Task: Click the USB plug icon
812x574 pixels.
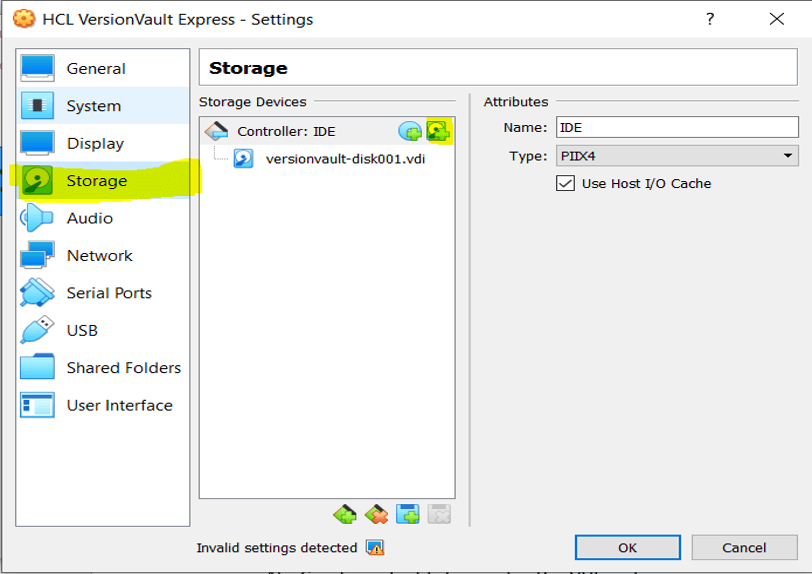Action: click(x=37, y=330)
